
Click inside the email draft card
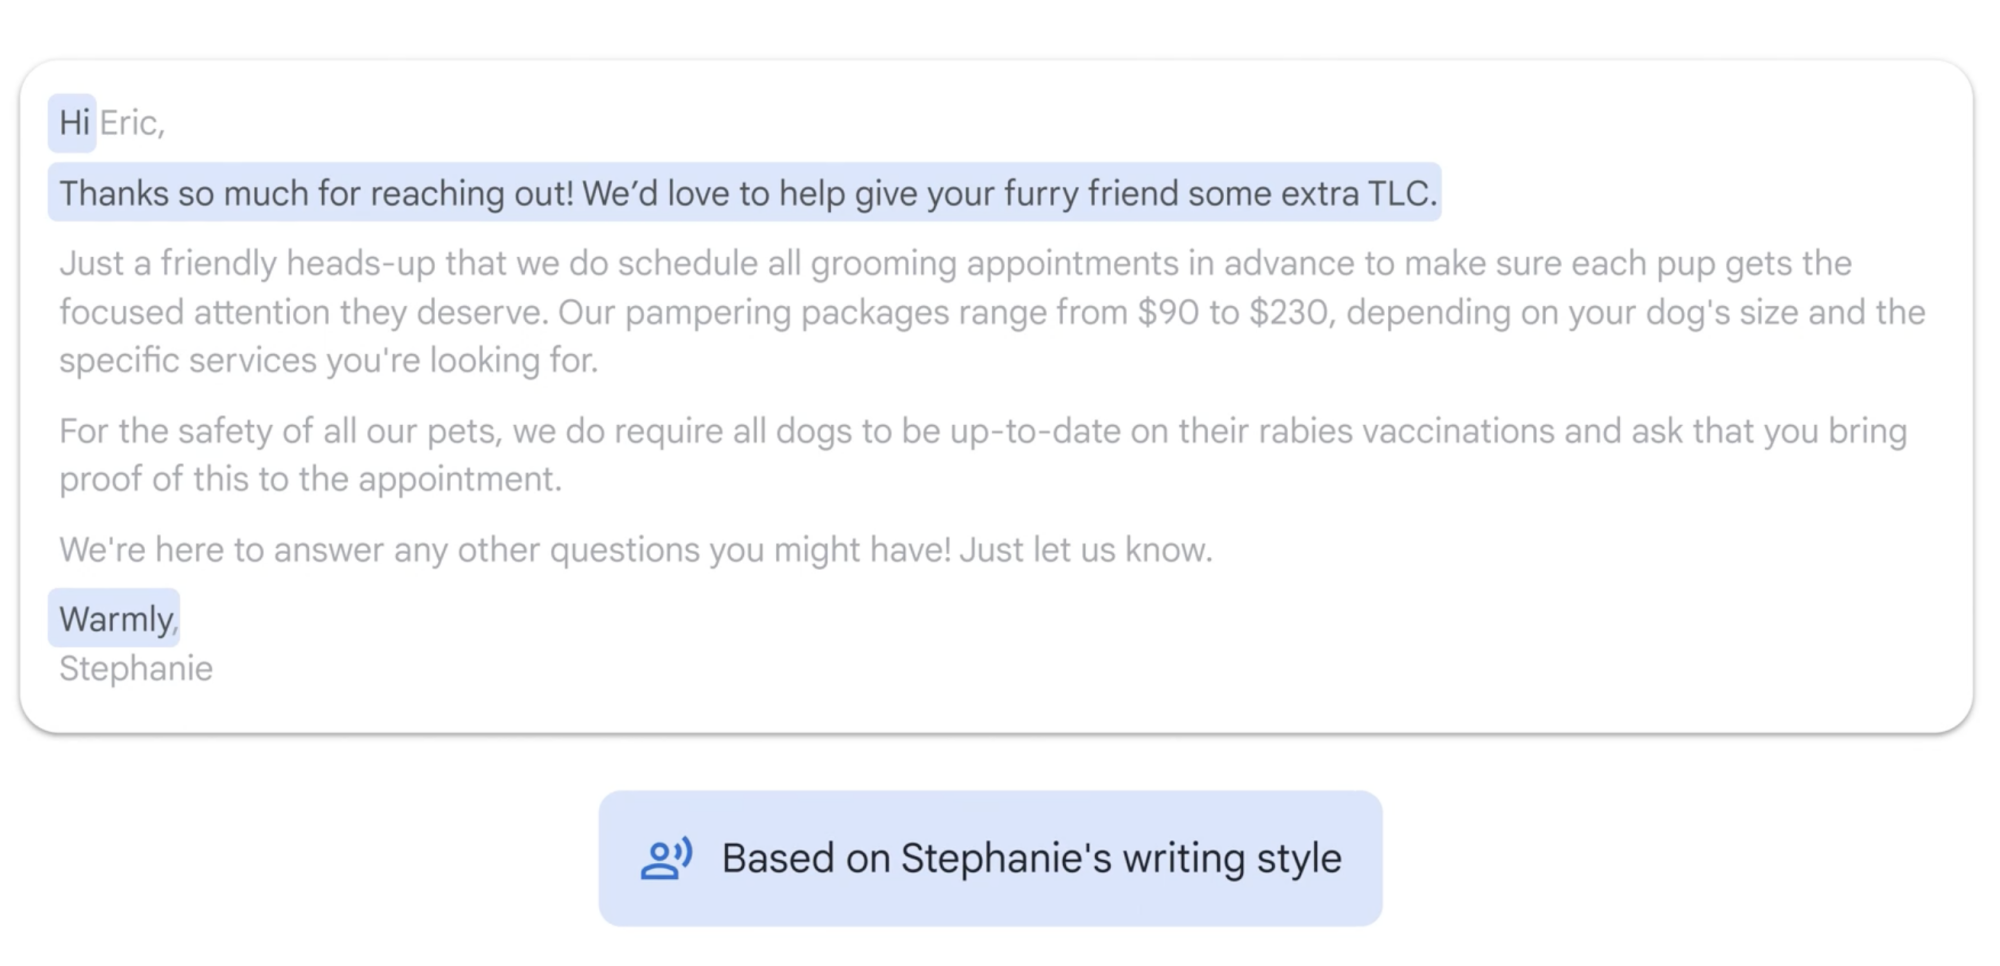pos(1000,400)
